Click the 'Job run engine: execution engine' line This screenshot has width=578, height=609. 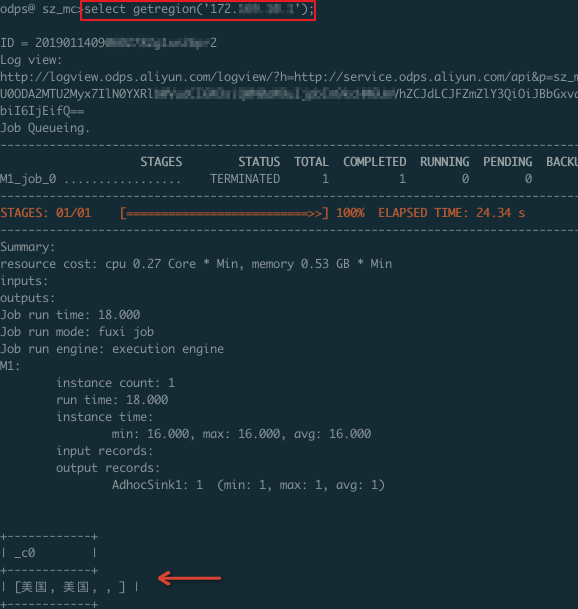(x=112, y=349)
